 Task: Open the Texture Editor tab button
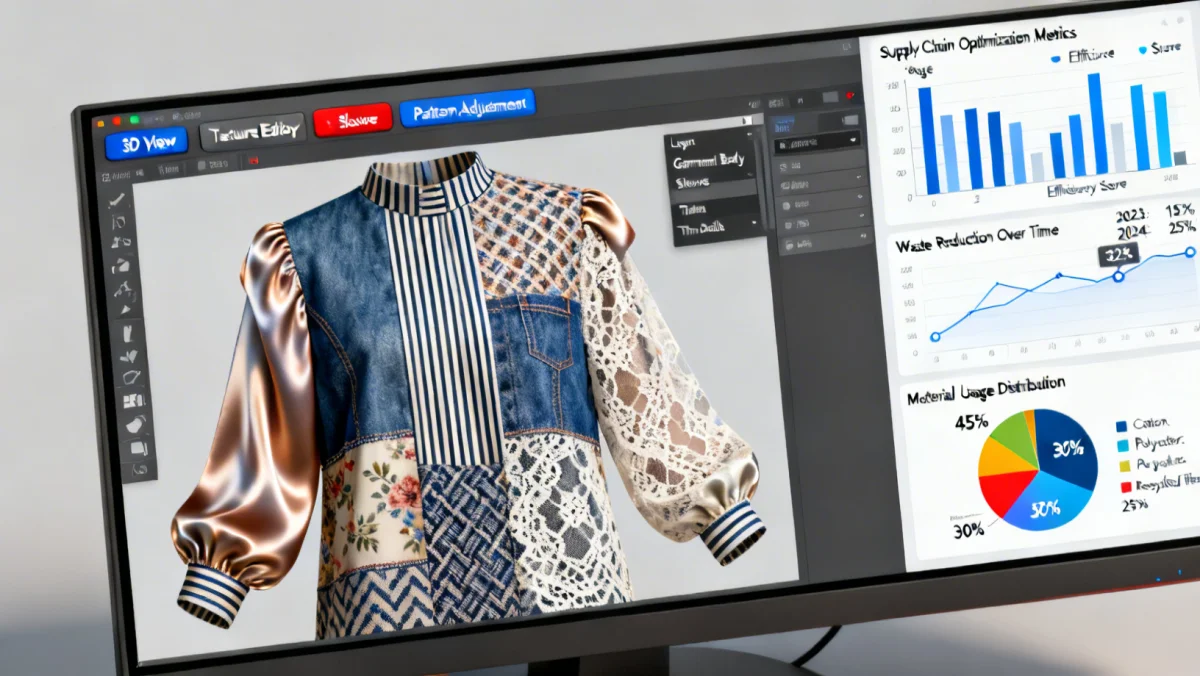click(x=251, y=132)
